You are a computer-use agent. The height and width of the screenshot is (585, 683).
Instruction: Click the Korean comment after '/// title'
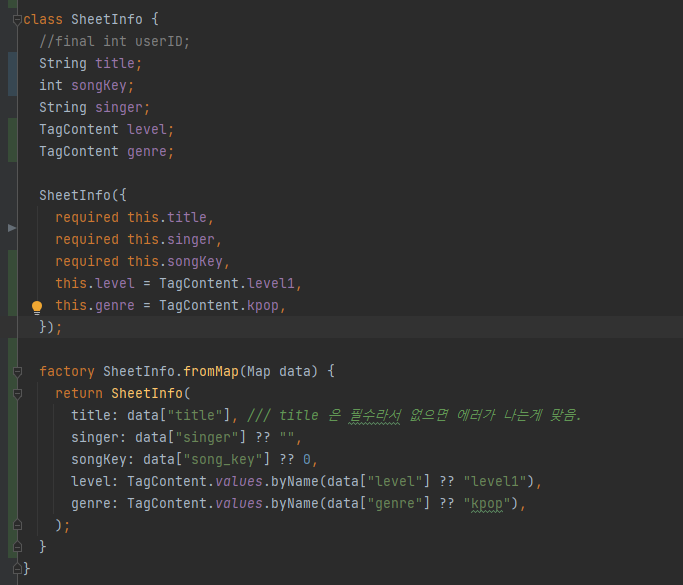coord(454,415)
